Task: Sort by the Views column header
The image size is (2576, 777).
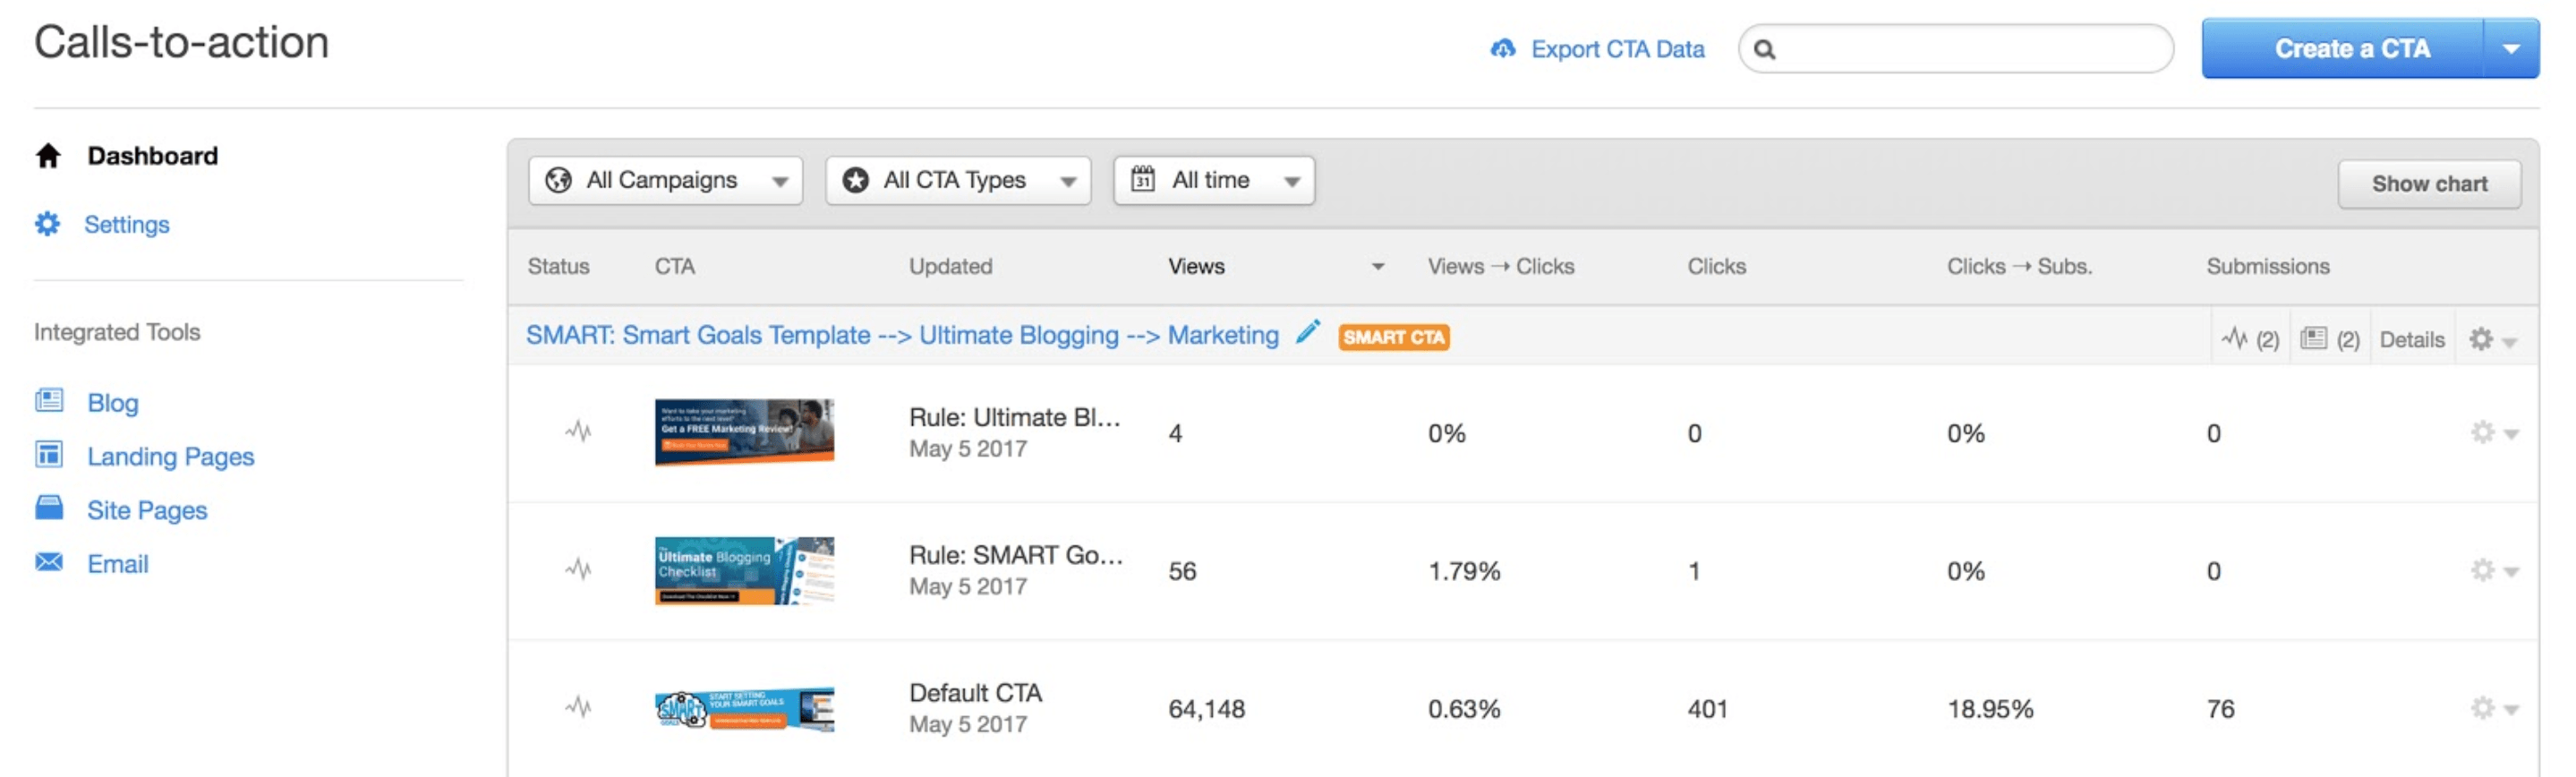Action: tap(1196, 266)
